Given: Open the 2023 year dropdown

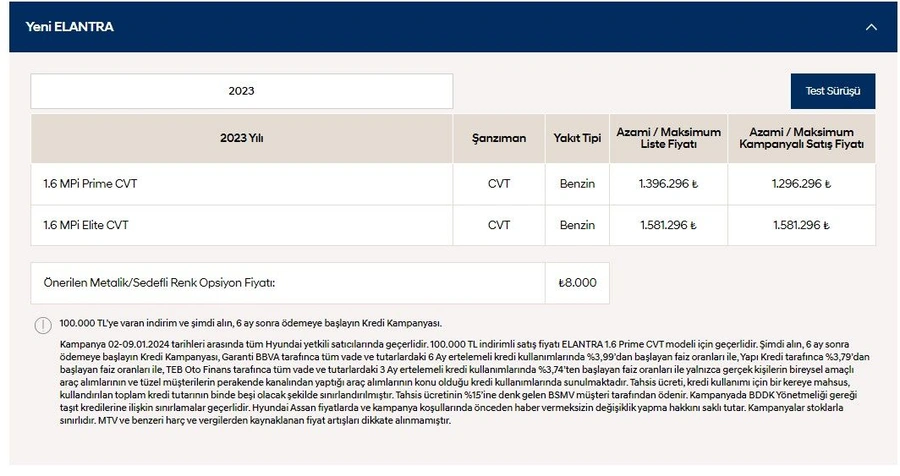Looking at the screenshot, I should click(x=242, y=91).
